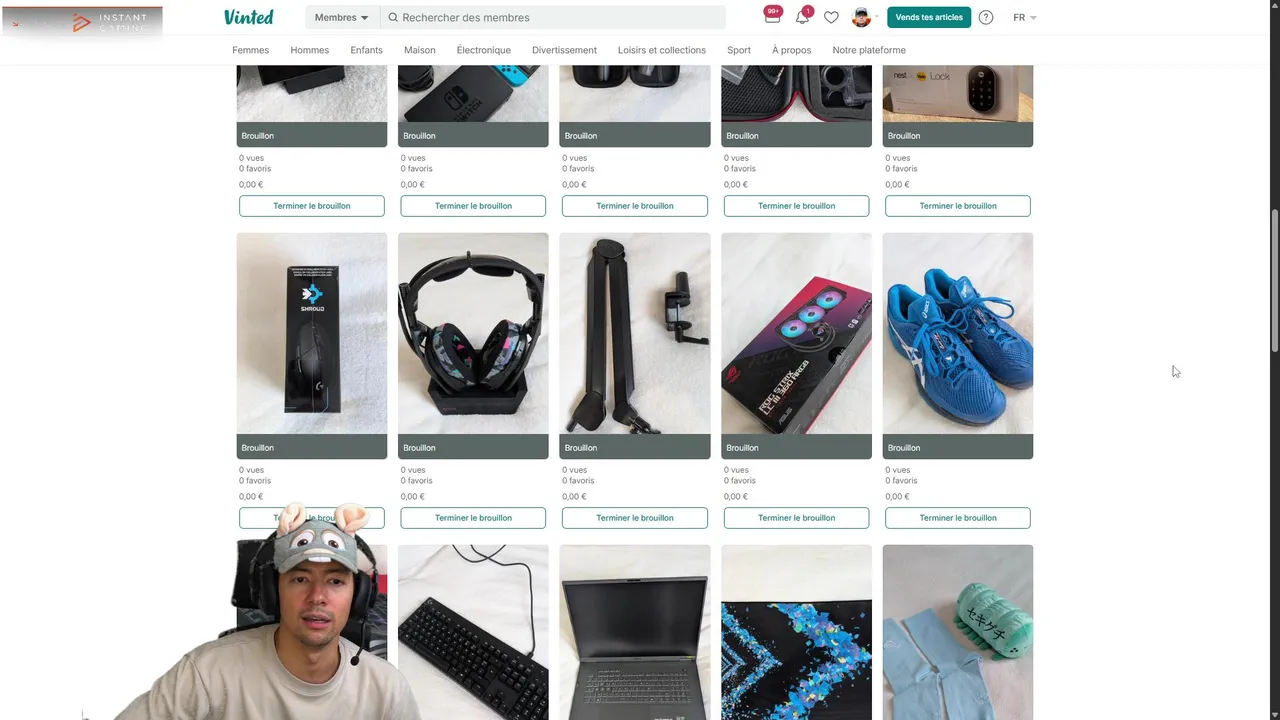This screenshot has width=1280, height=720.
Task: Expand the Membres search filter dropdown
Action: coord(342,17)
